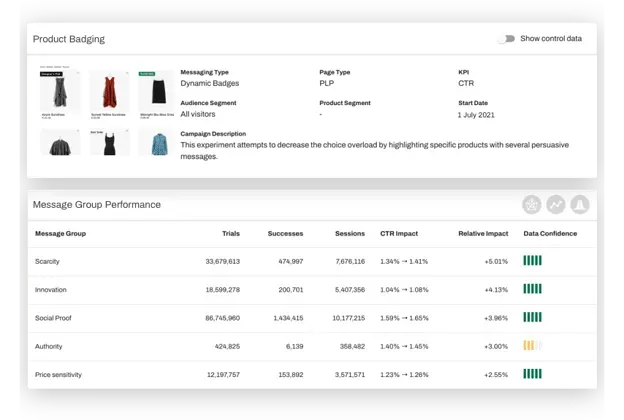This screenshot has height=420, width=624.
Task: Click CTR impact 1.04% → 1.08%
Action: pyautogui.click(x=404, y=290)
